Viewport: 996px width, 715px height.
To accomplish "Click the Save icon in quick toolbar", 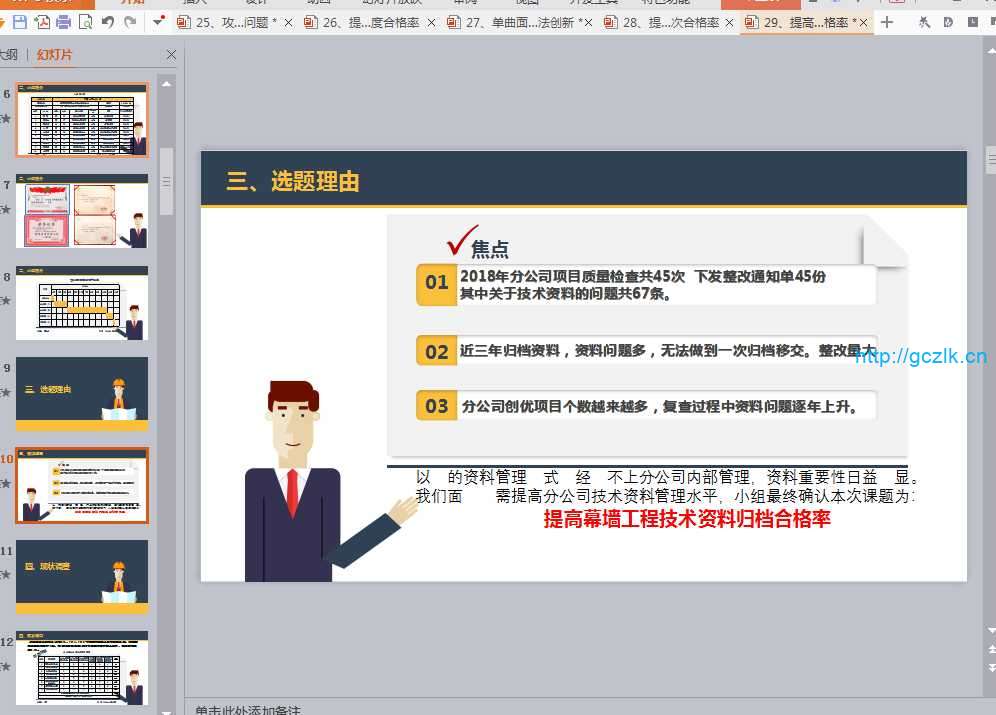I will tap(20, 22).
